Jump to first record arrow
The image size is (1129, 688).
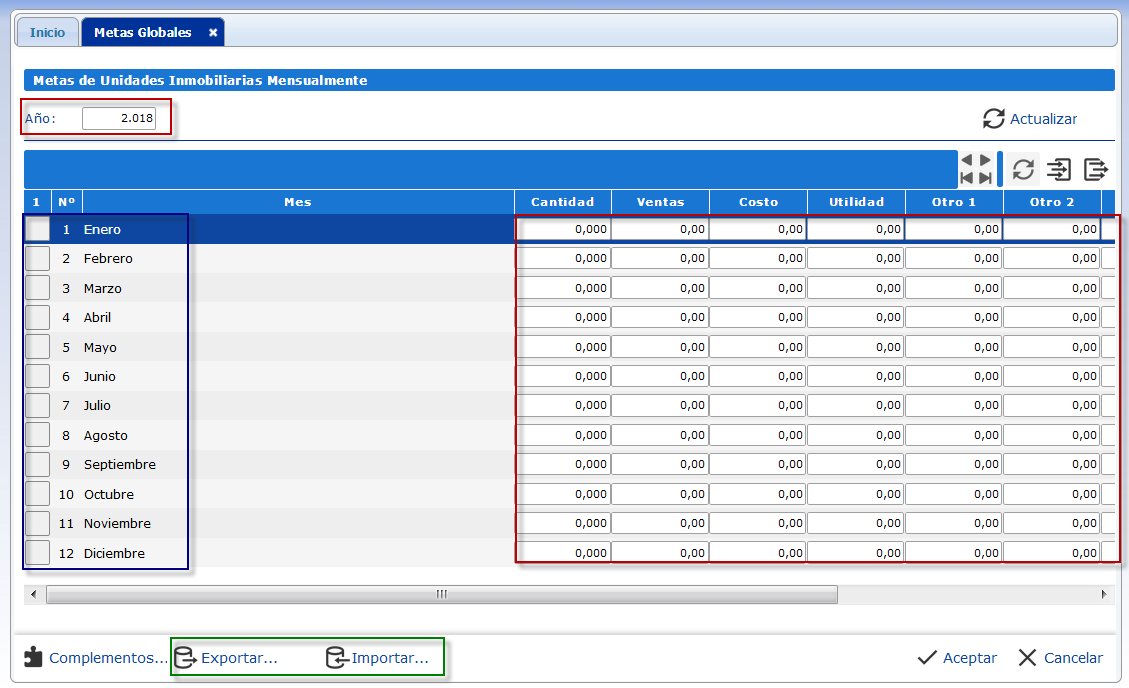(x=967, y=178)
